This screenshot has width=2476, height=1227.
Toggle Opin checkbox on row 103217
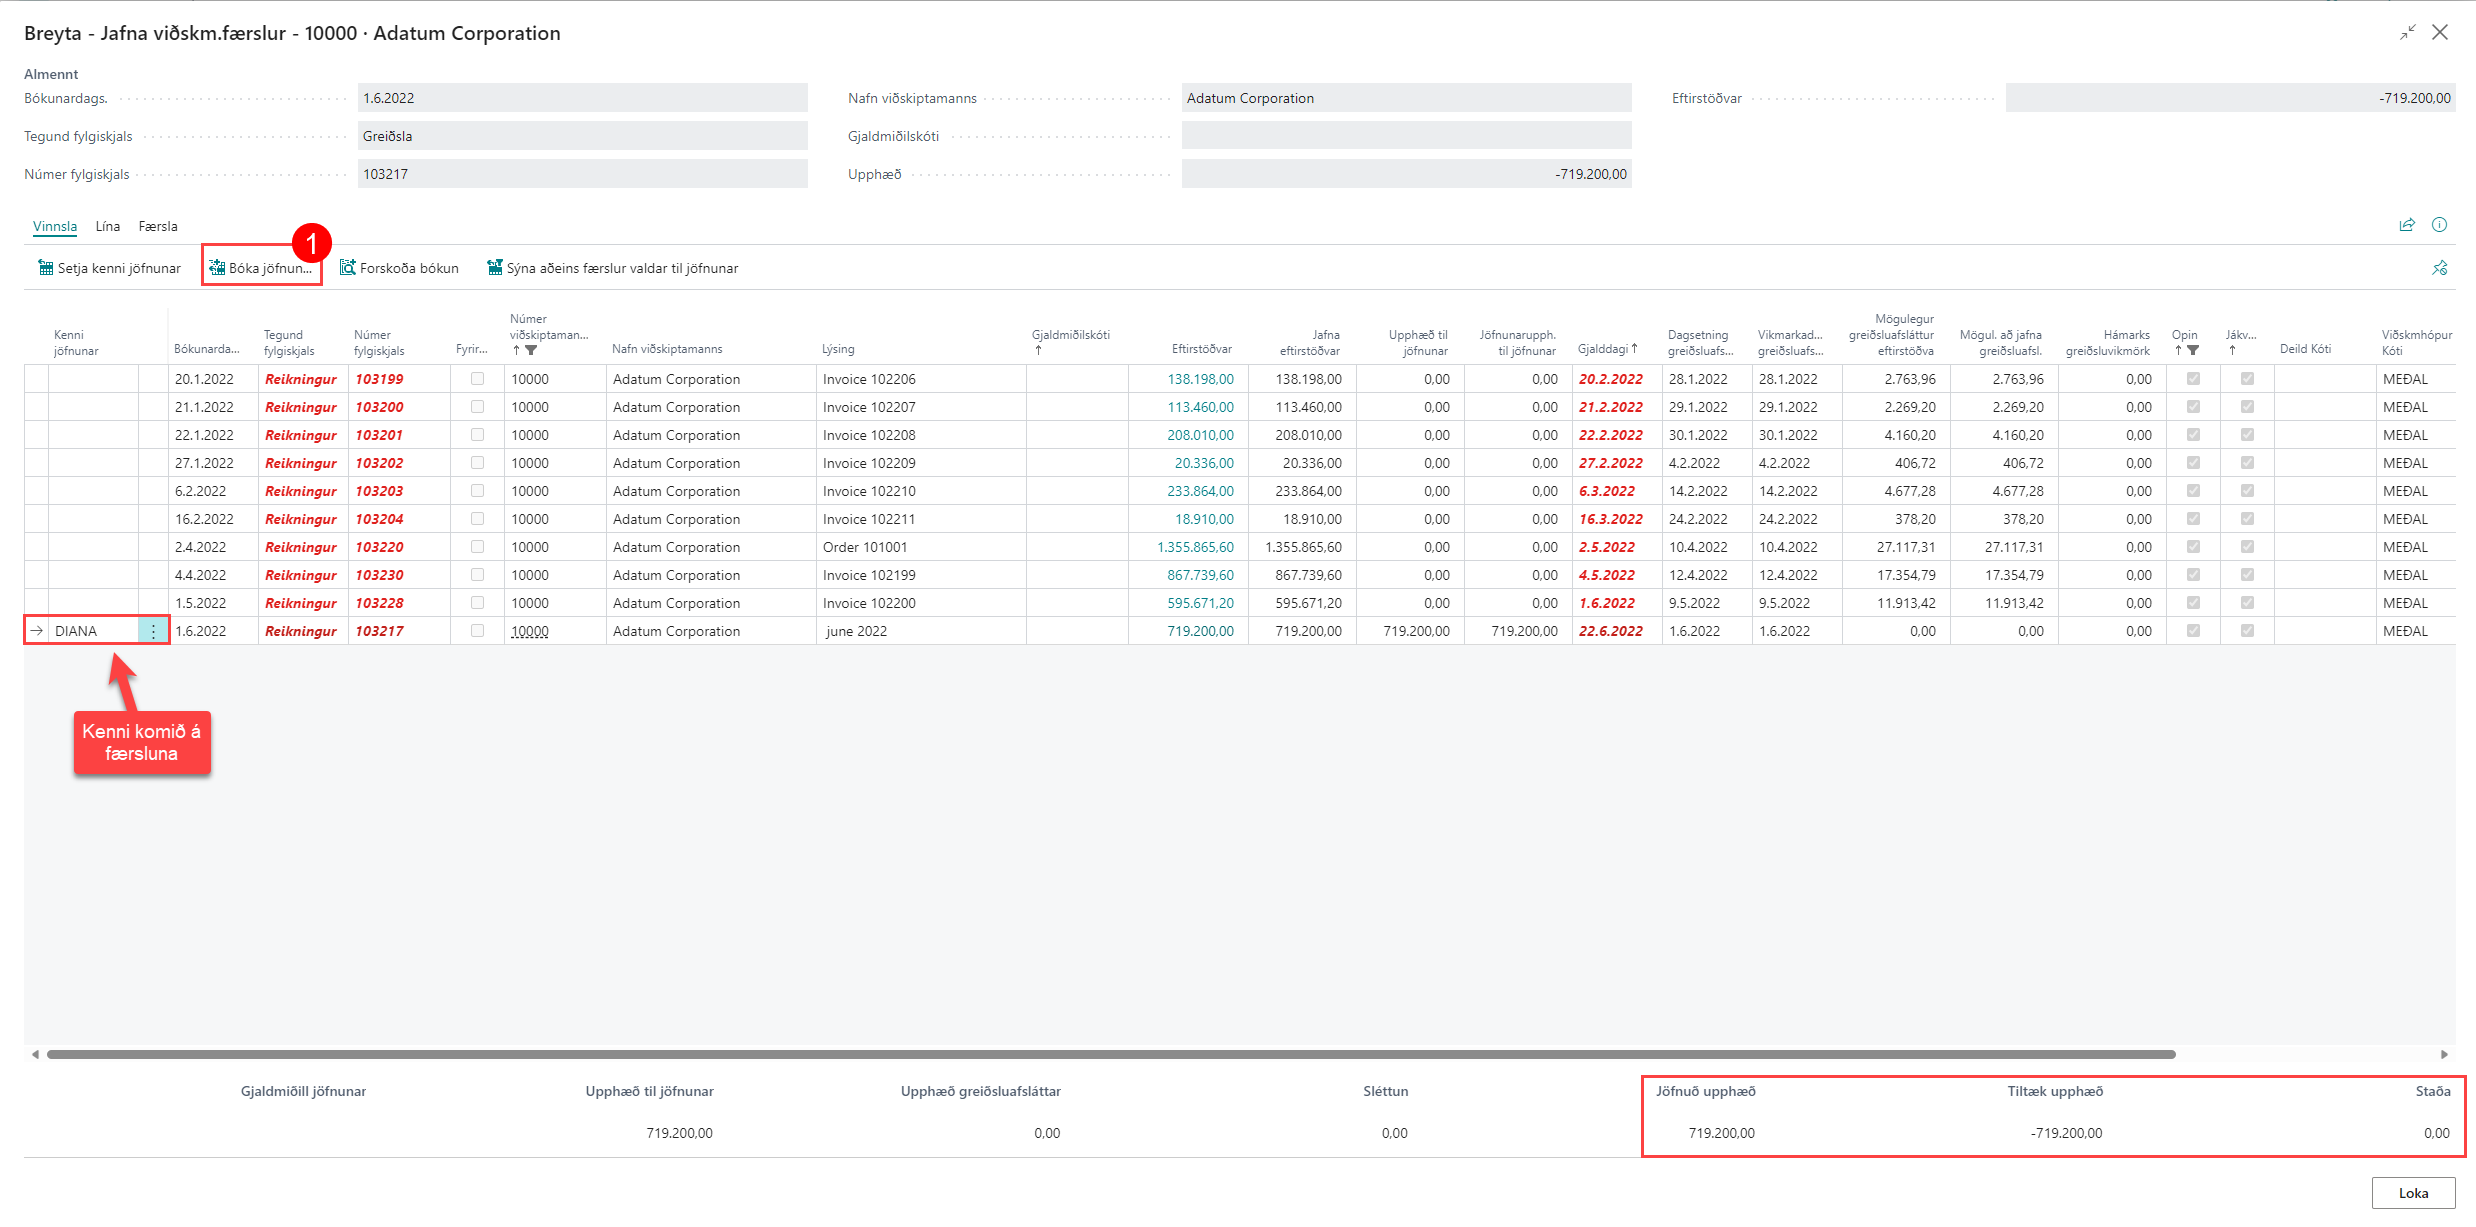click(2193, 631)
